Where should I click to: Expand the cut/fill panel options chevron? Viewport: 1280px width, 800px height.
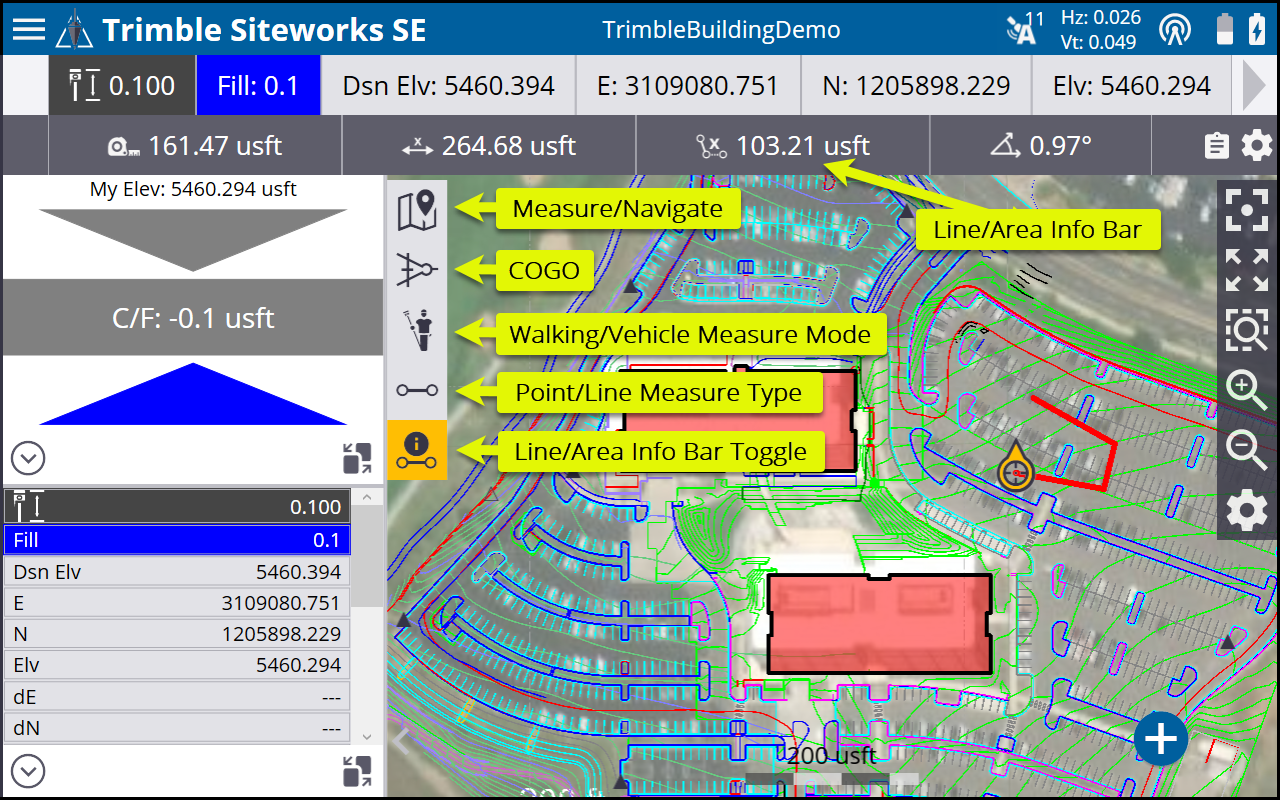coord(28,458)
